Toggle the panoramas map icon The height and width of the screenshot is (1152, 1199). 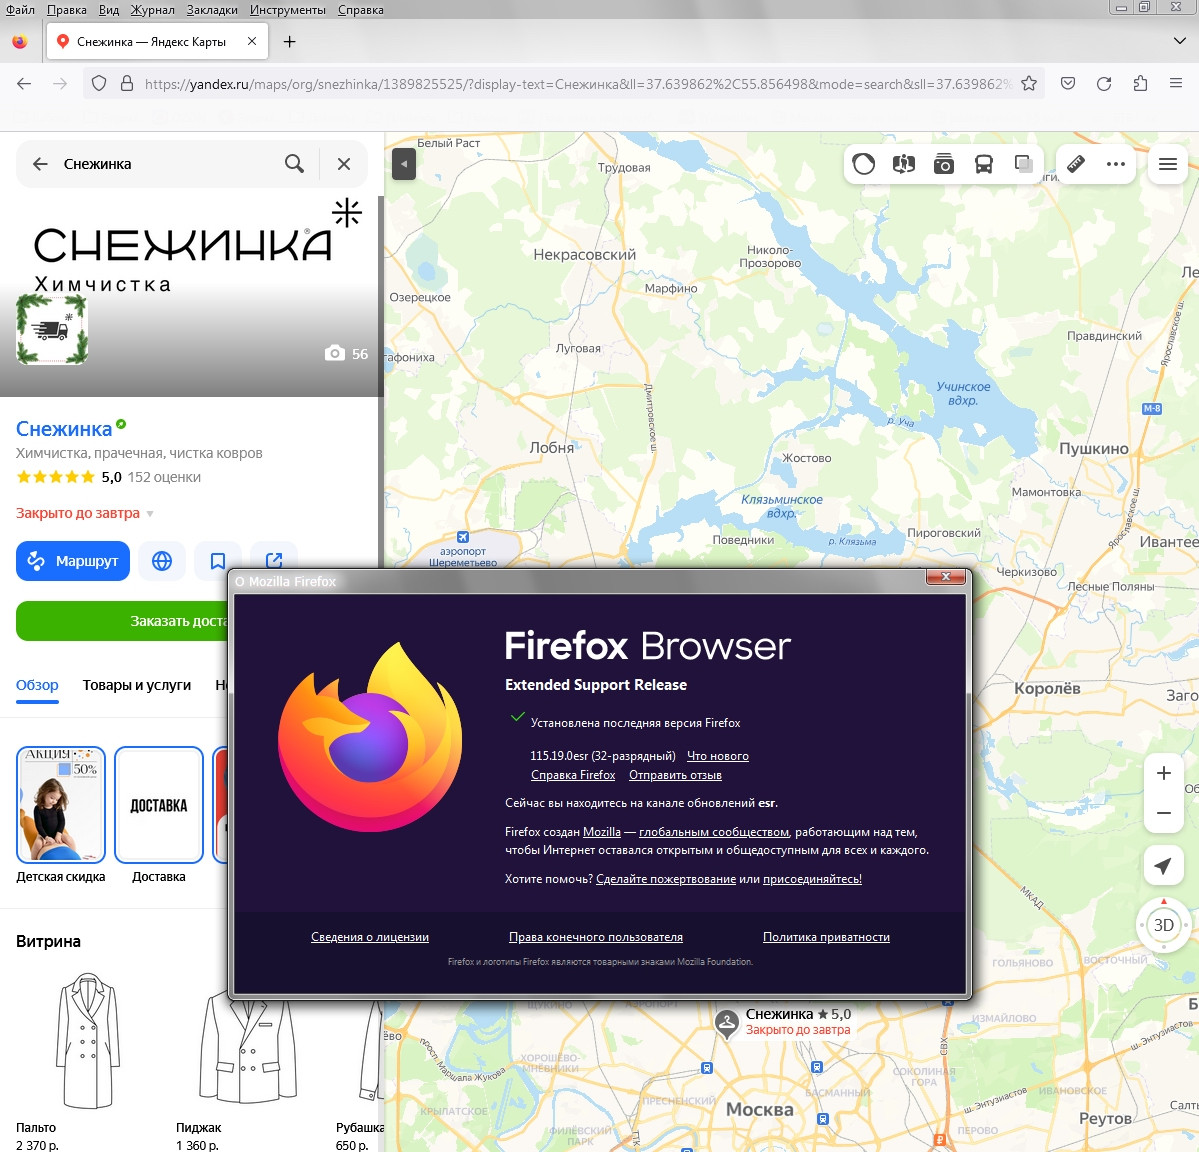[x=904, y=164]
